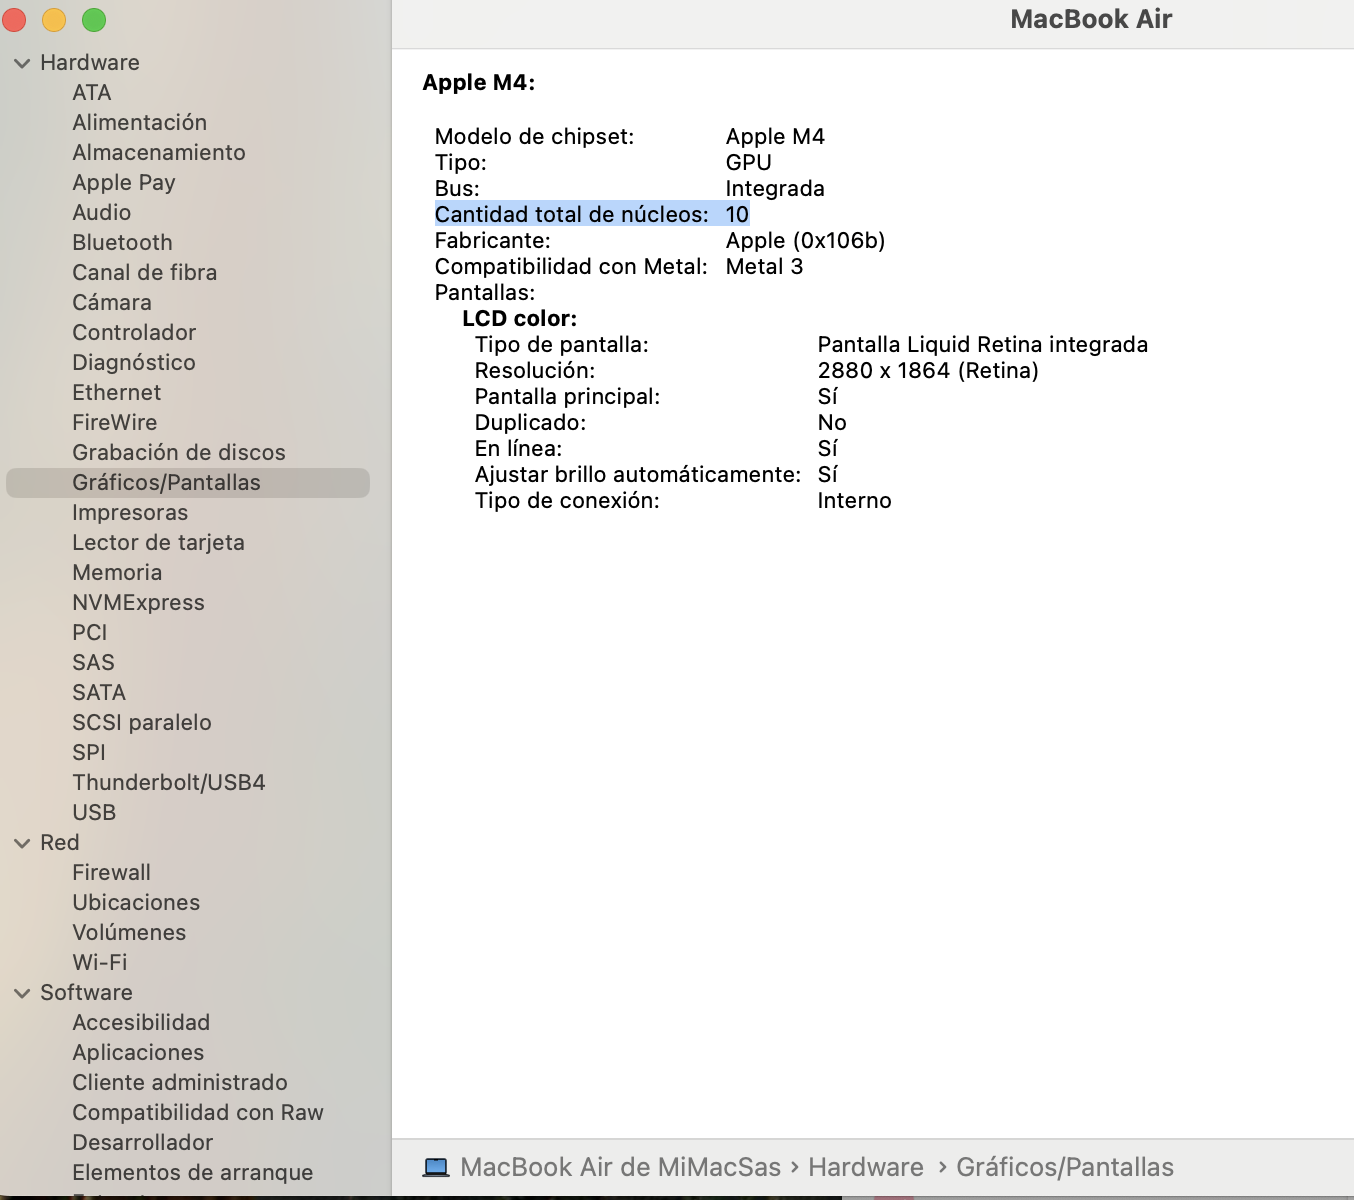The height and width of the screenshot is (1200, 1354).
Task: Select Cámara in the sidebar
Action: click(112, 302)
